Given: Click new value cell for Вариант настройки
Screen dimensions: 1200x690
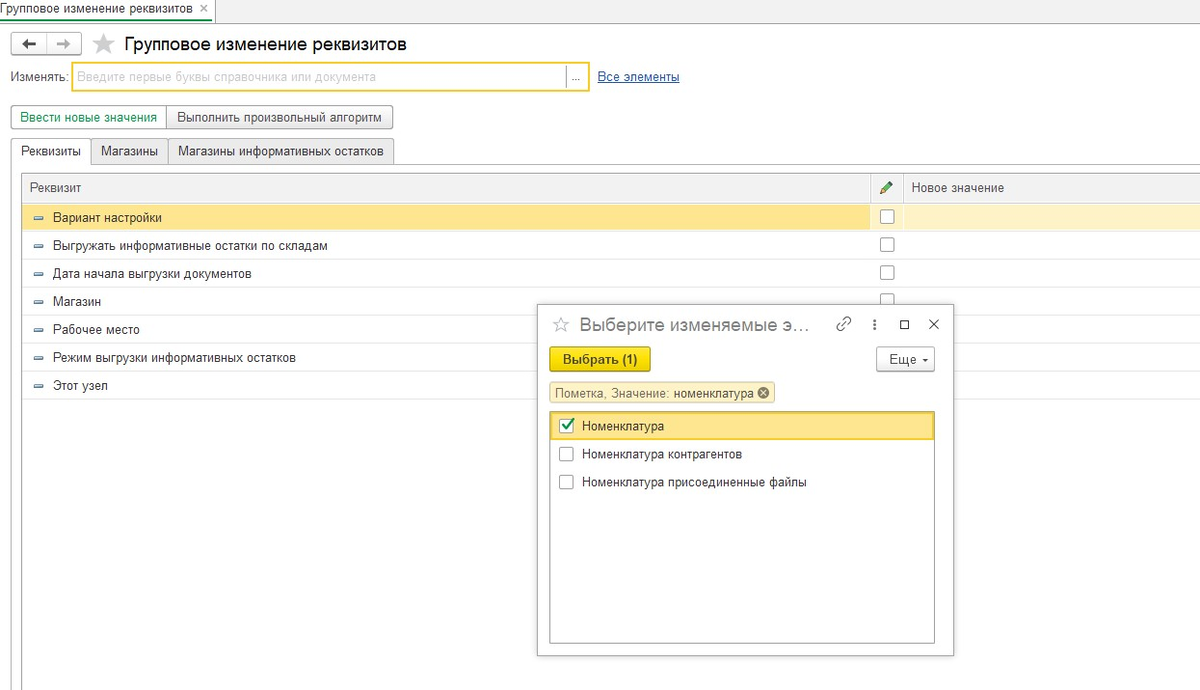Looking at the screenshot, I should [1051, 217].
